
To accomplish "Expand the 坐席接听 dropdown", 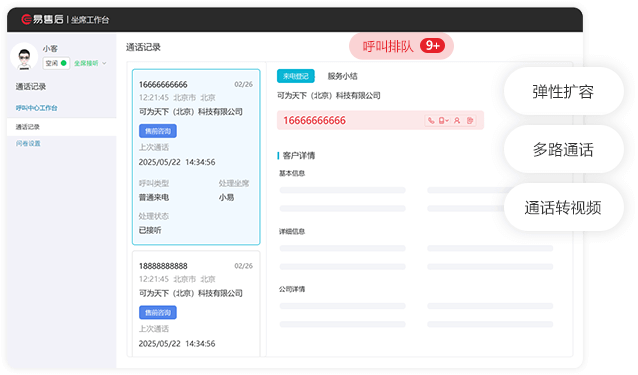I will (x=90, y=63).
